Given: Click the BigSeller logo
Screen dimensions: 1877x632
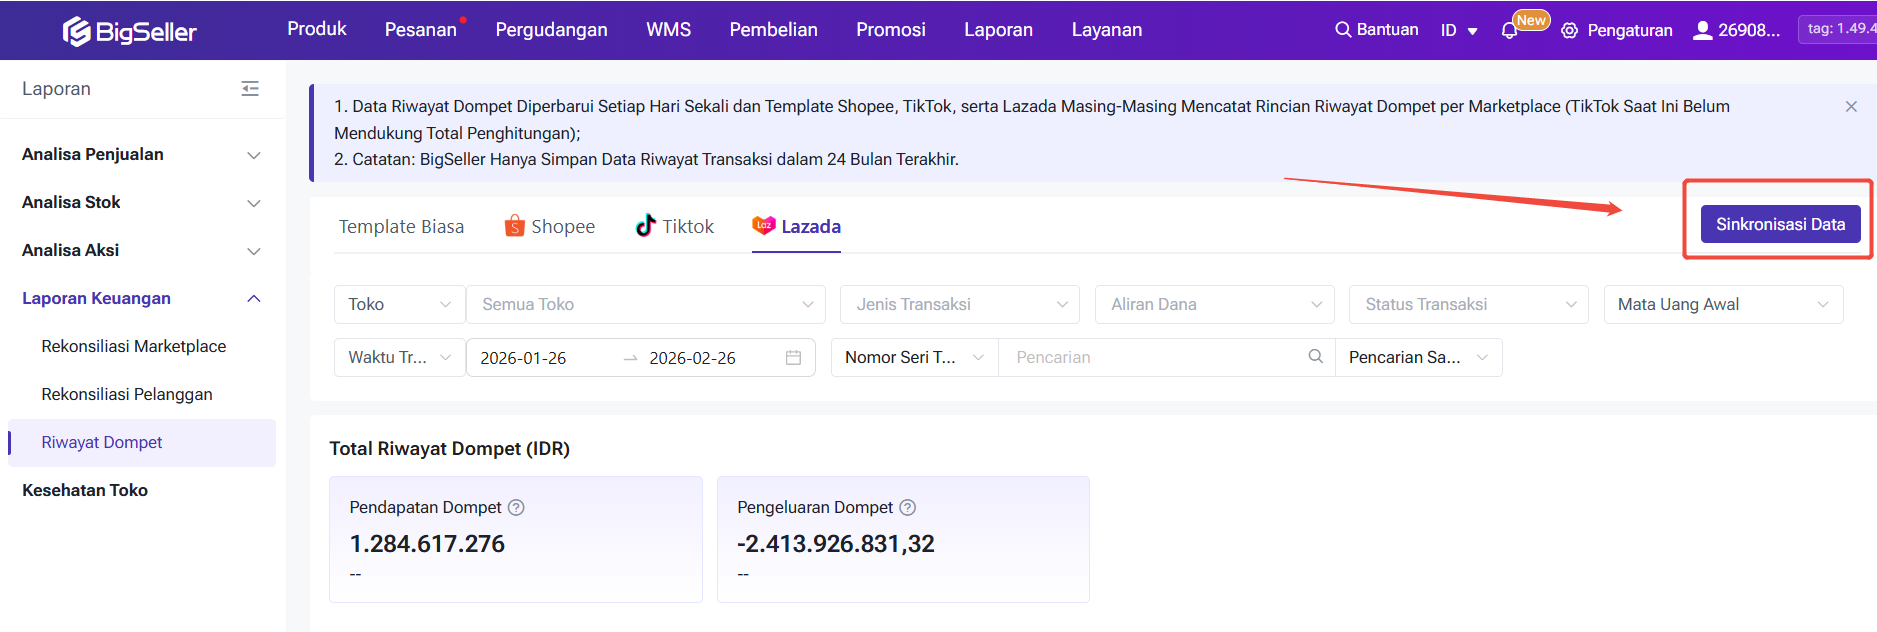Looking at the screenshot, I should click(130, 32).
